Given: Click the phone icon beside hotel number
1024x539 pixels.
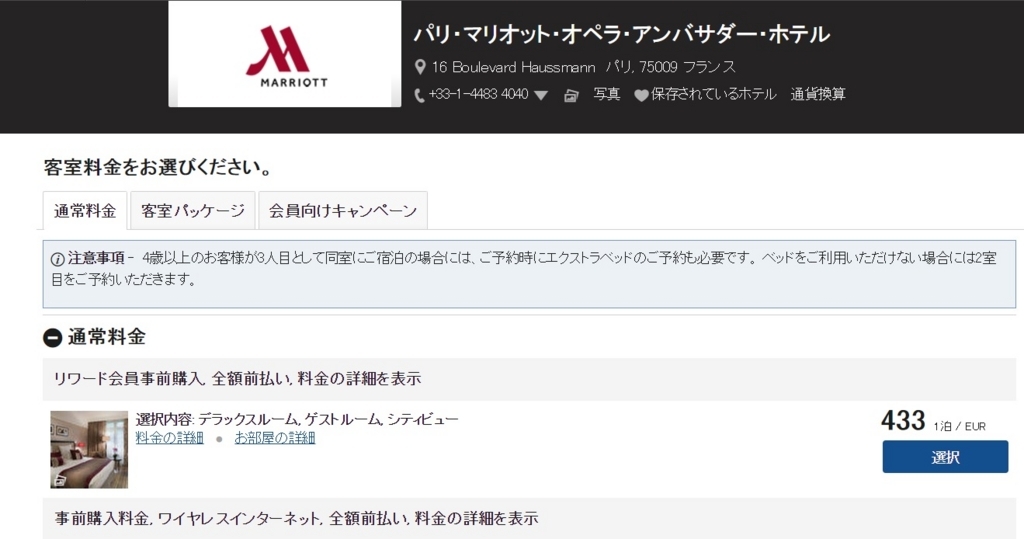Looking at the screenshot, I should [419, 95].
